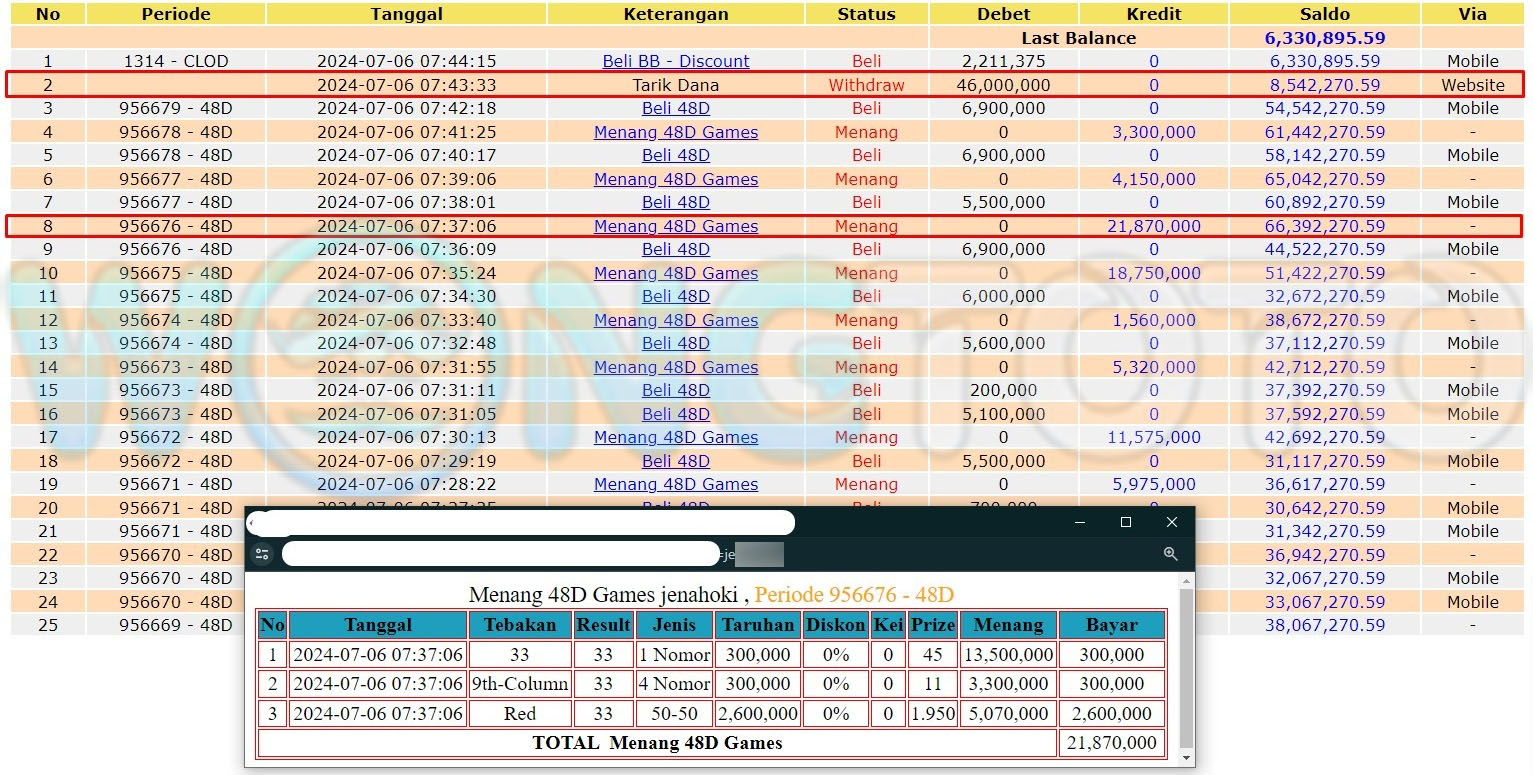Open the Beli BB - Discount link
1533x775 pixels.
coord(676,61)
